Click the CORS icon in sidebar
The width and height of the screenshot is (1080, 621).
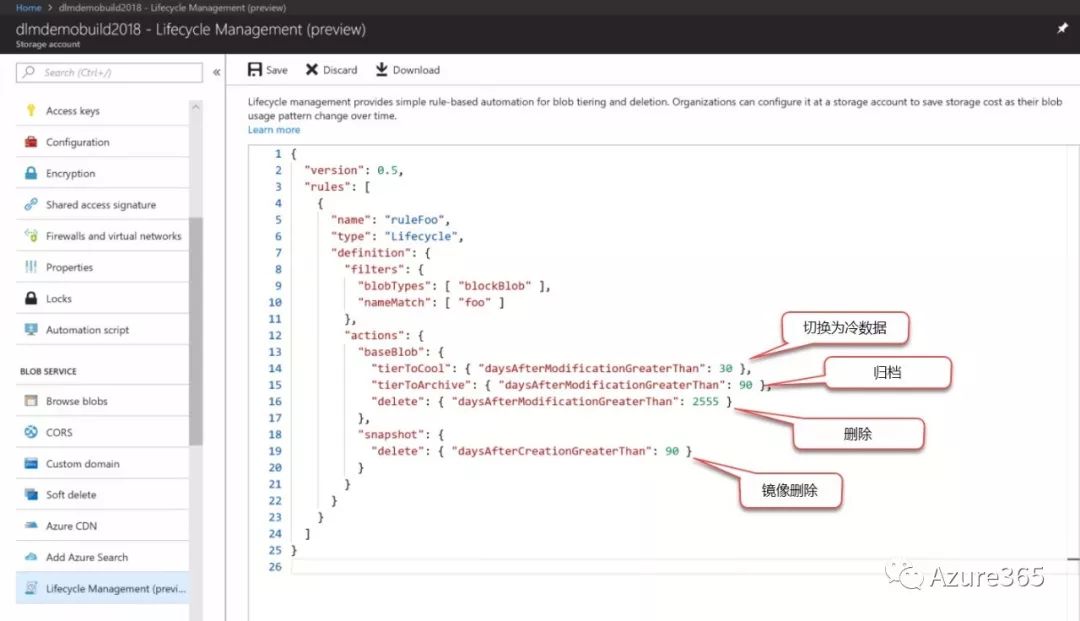pyautogui.click(x=30, y=432)
